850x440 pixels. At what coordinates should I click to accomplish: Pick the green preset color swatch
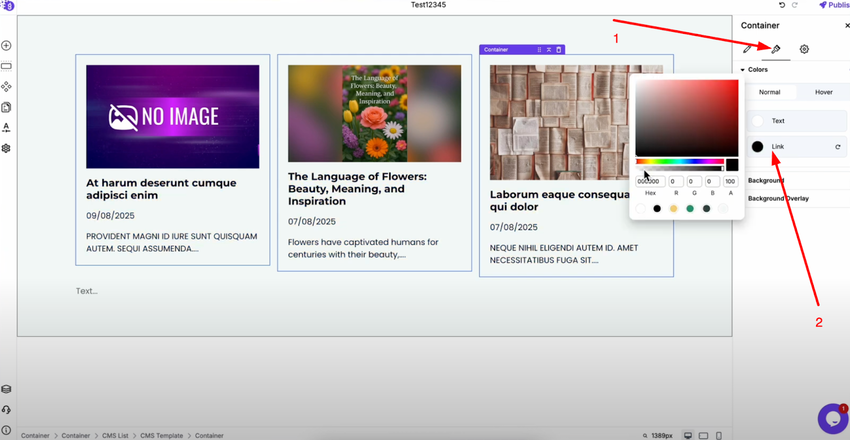[690, 209]
